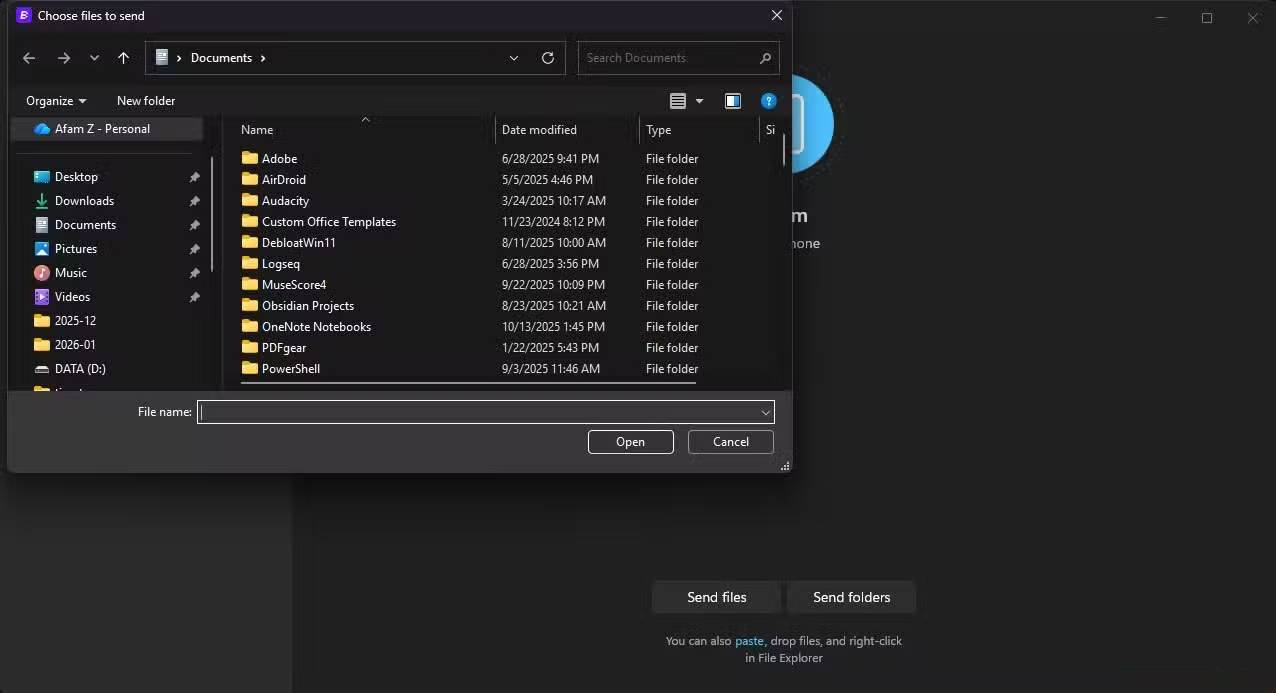Open the AirDroid folder icon
Image resolution: width=1276 pixels, height=693 pixels.
pyautogui.click(x=250, y=180)
